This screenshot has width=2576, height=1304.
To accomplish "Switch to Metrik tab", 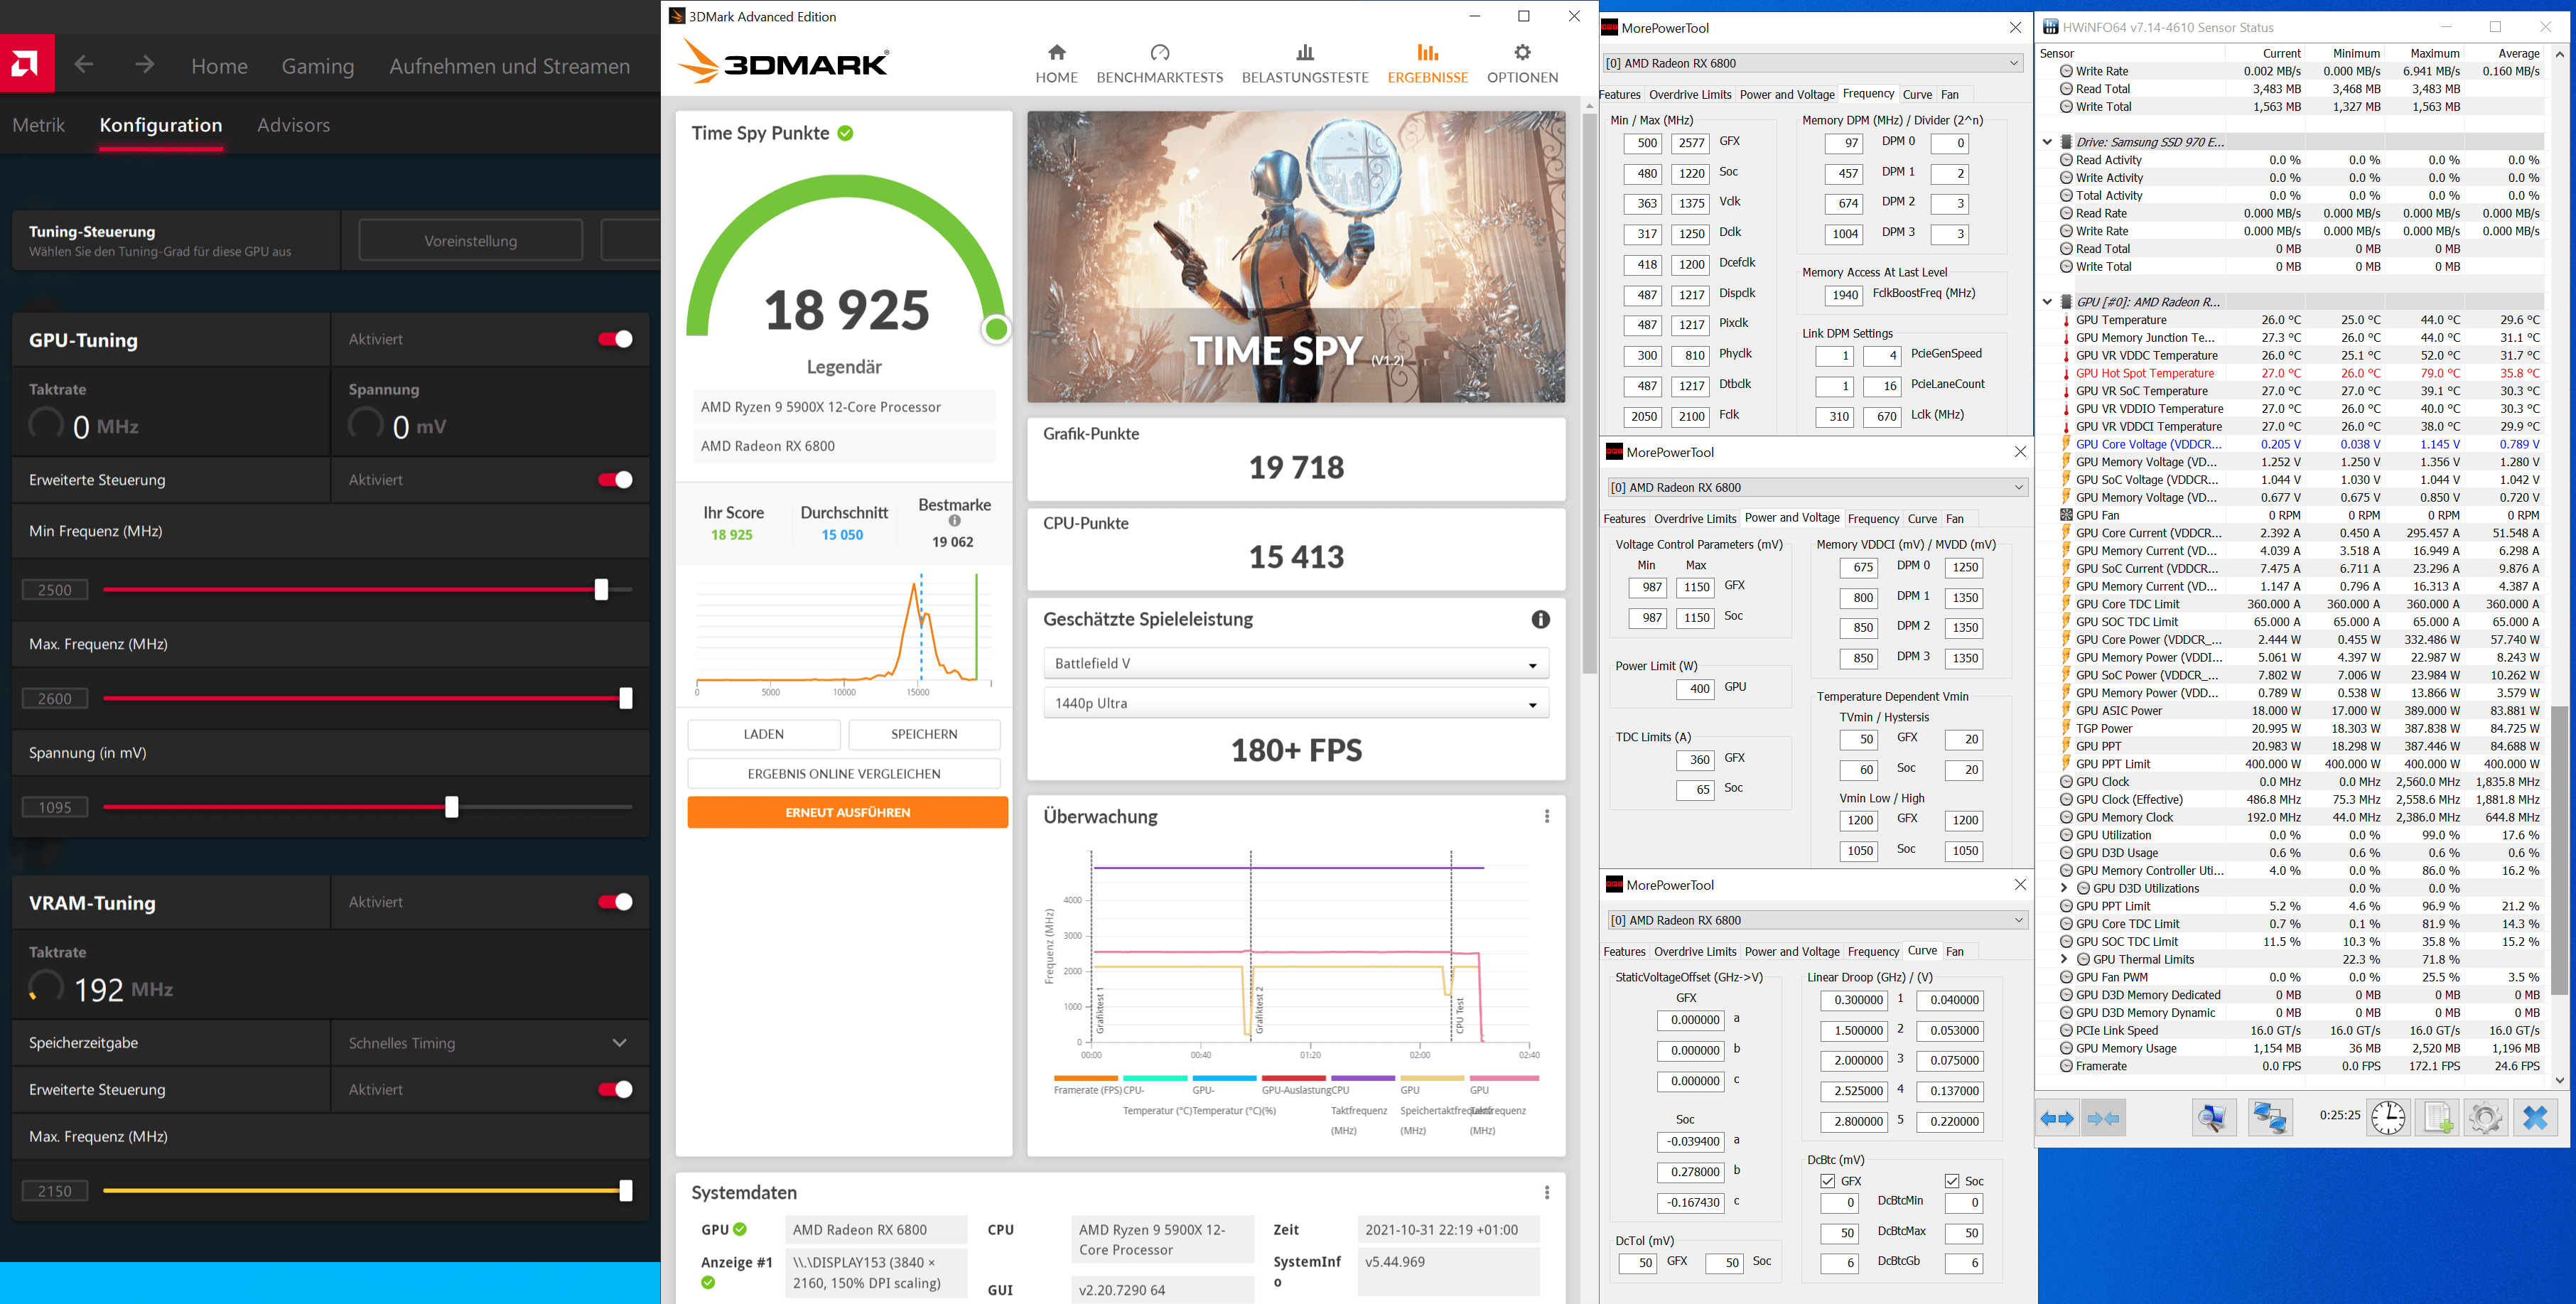I will click(39, 125).
